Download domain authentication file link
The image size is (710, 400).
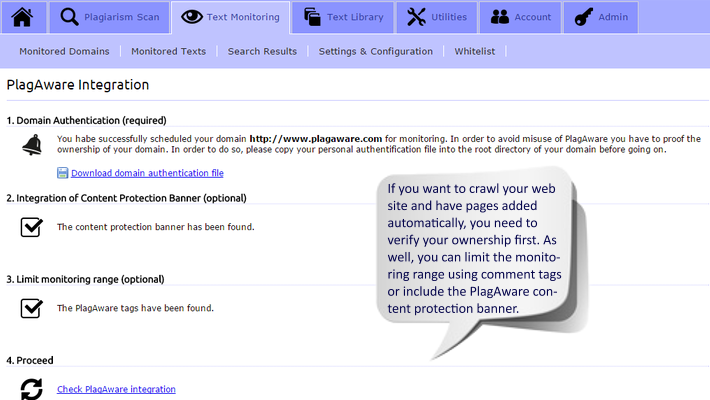147,173
